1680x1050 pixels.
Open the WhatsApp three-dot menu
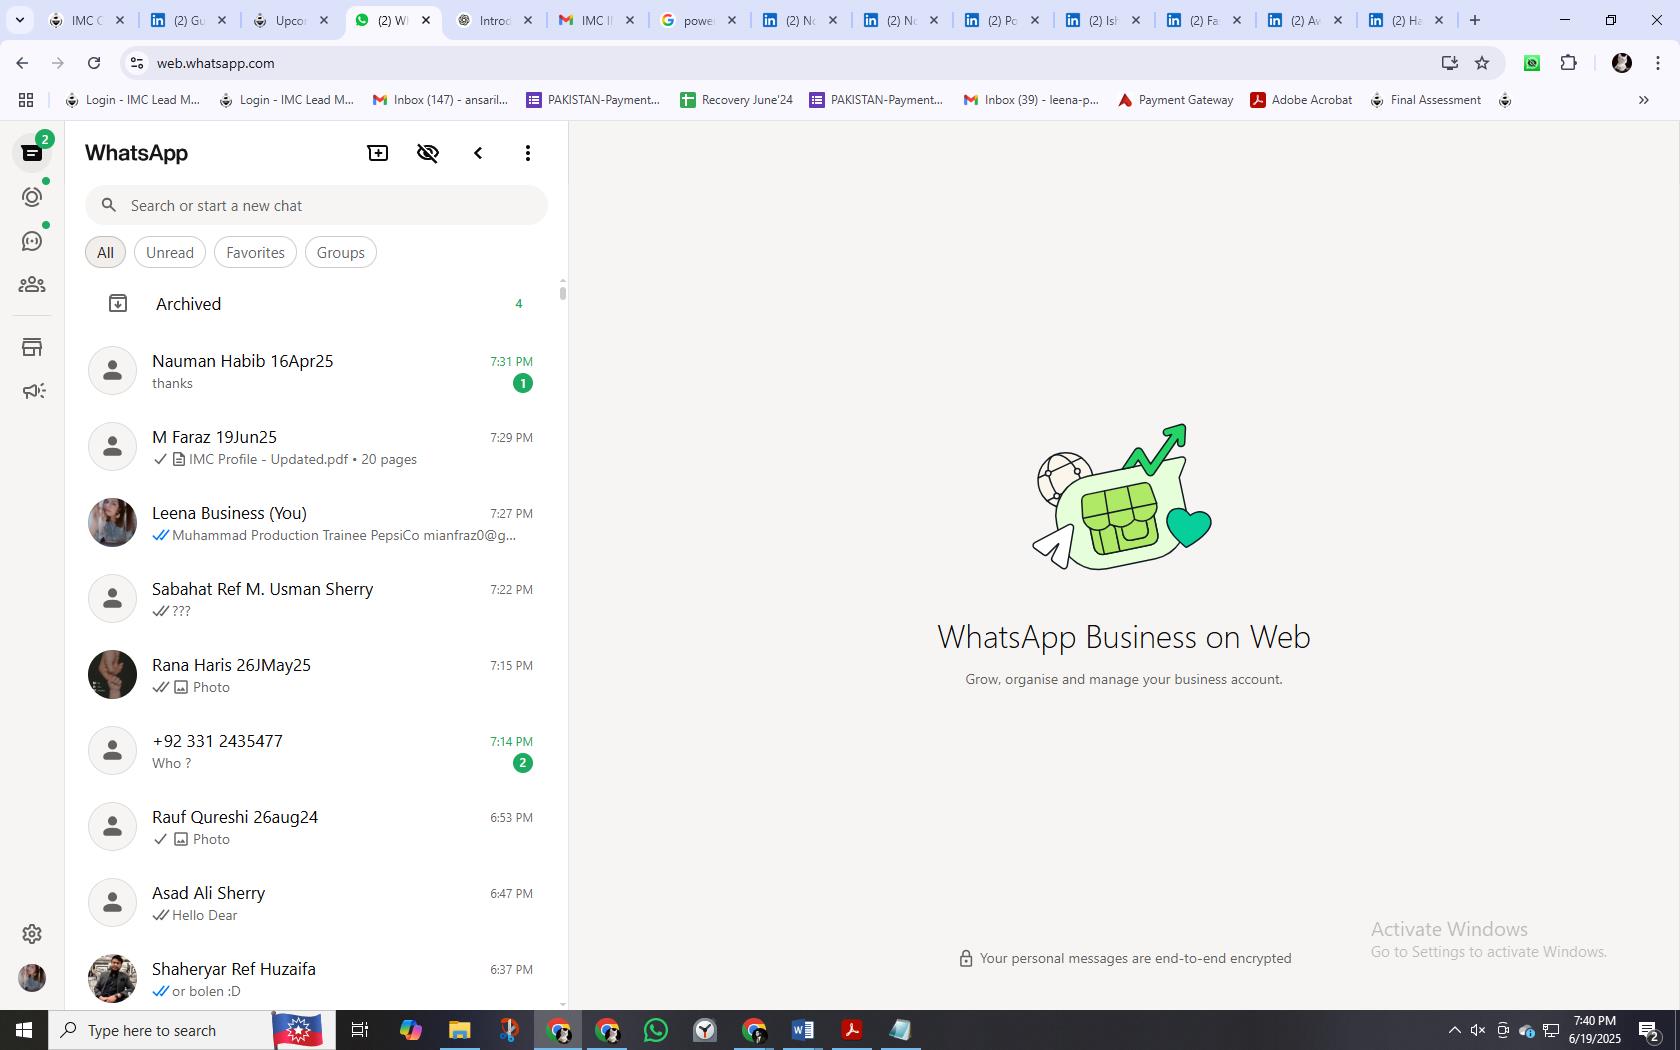[528, 153]
